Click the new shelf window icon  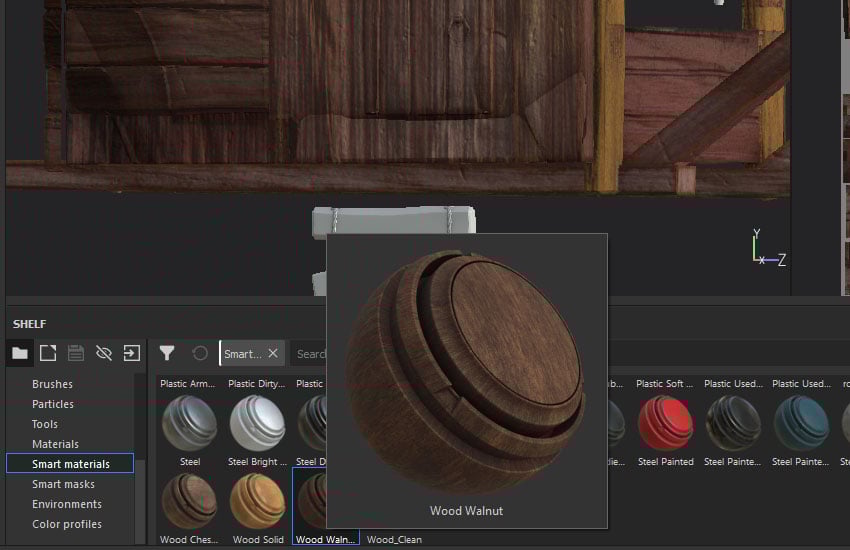tap(48, 353)
